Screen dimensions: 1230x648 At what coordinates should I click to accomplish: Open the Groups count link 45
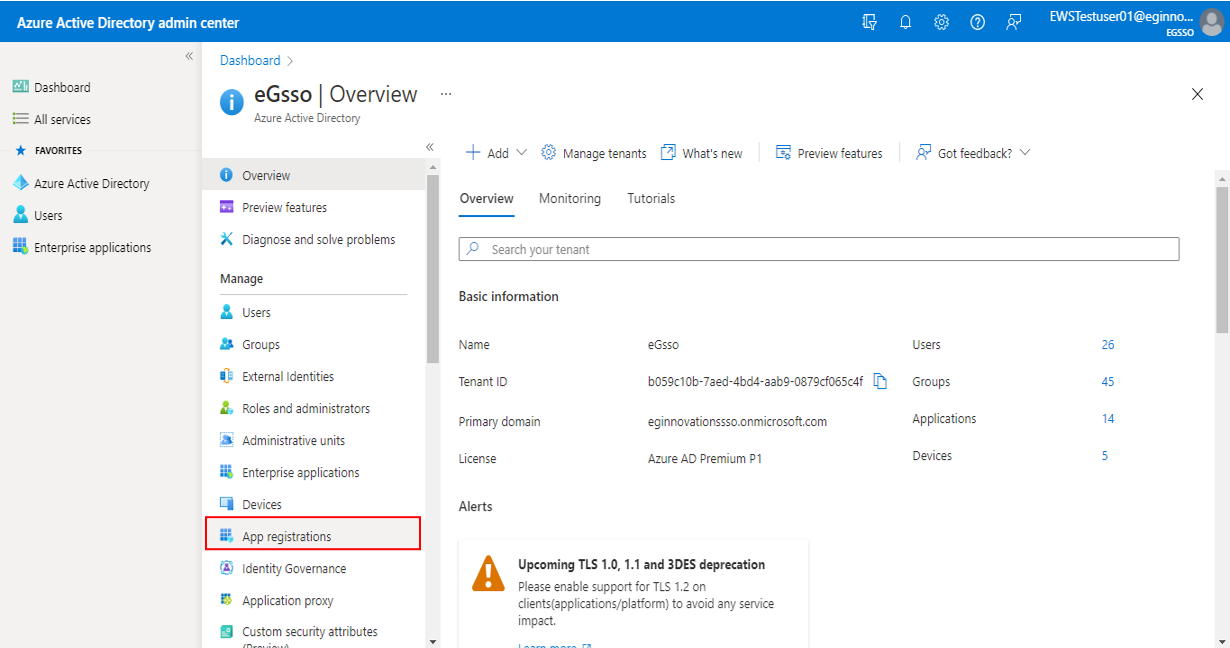point(1108,381)
